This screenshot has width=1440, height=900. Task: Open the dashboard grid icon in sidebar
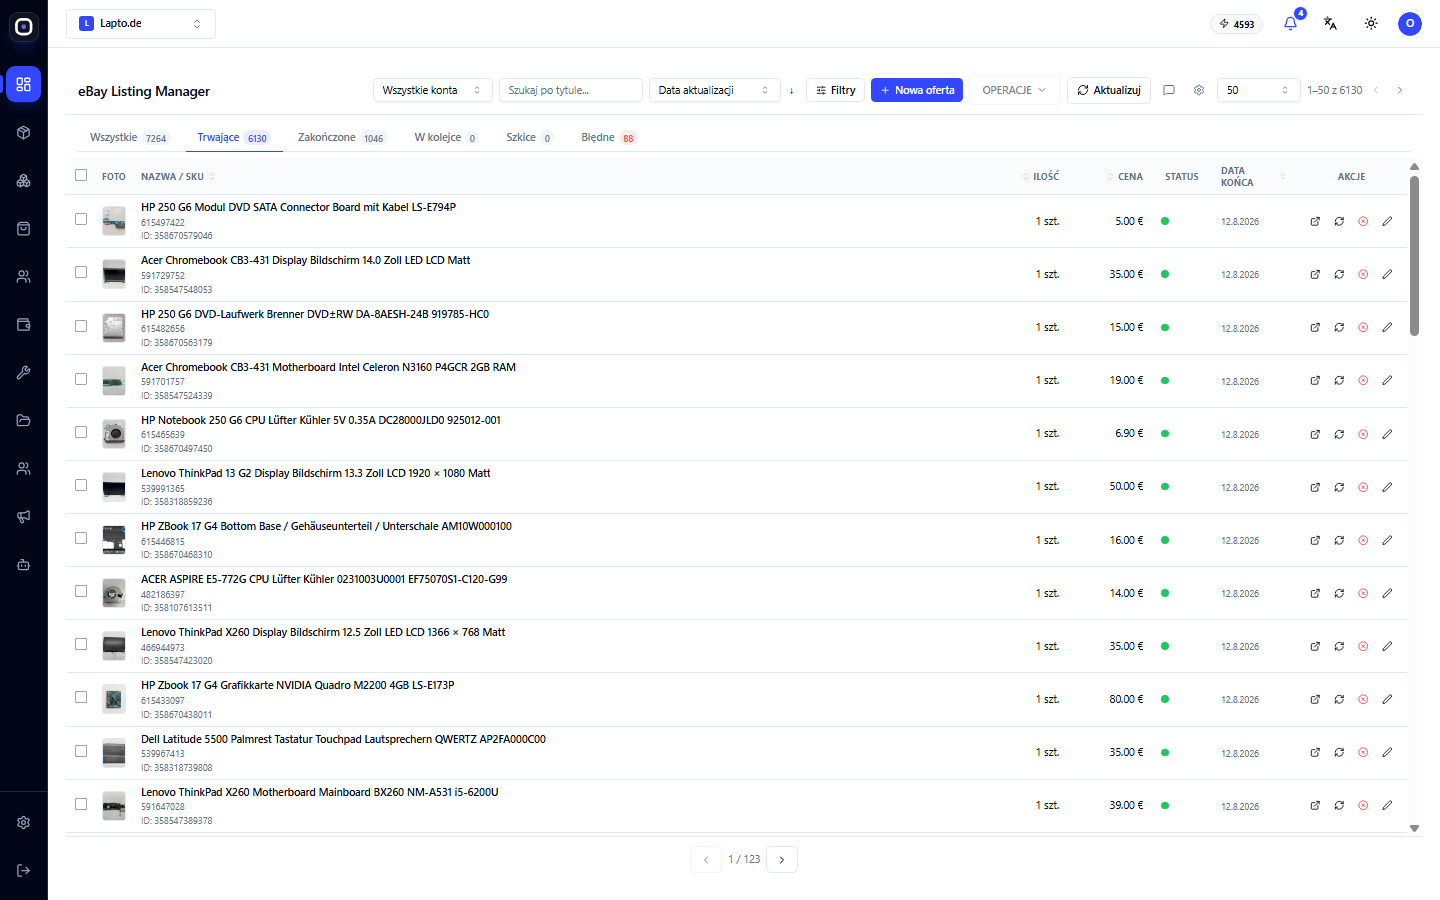click(24, 85)
